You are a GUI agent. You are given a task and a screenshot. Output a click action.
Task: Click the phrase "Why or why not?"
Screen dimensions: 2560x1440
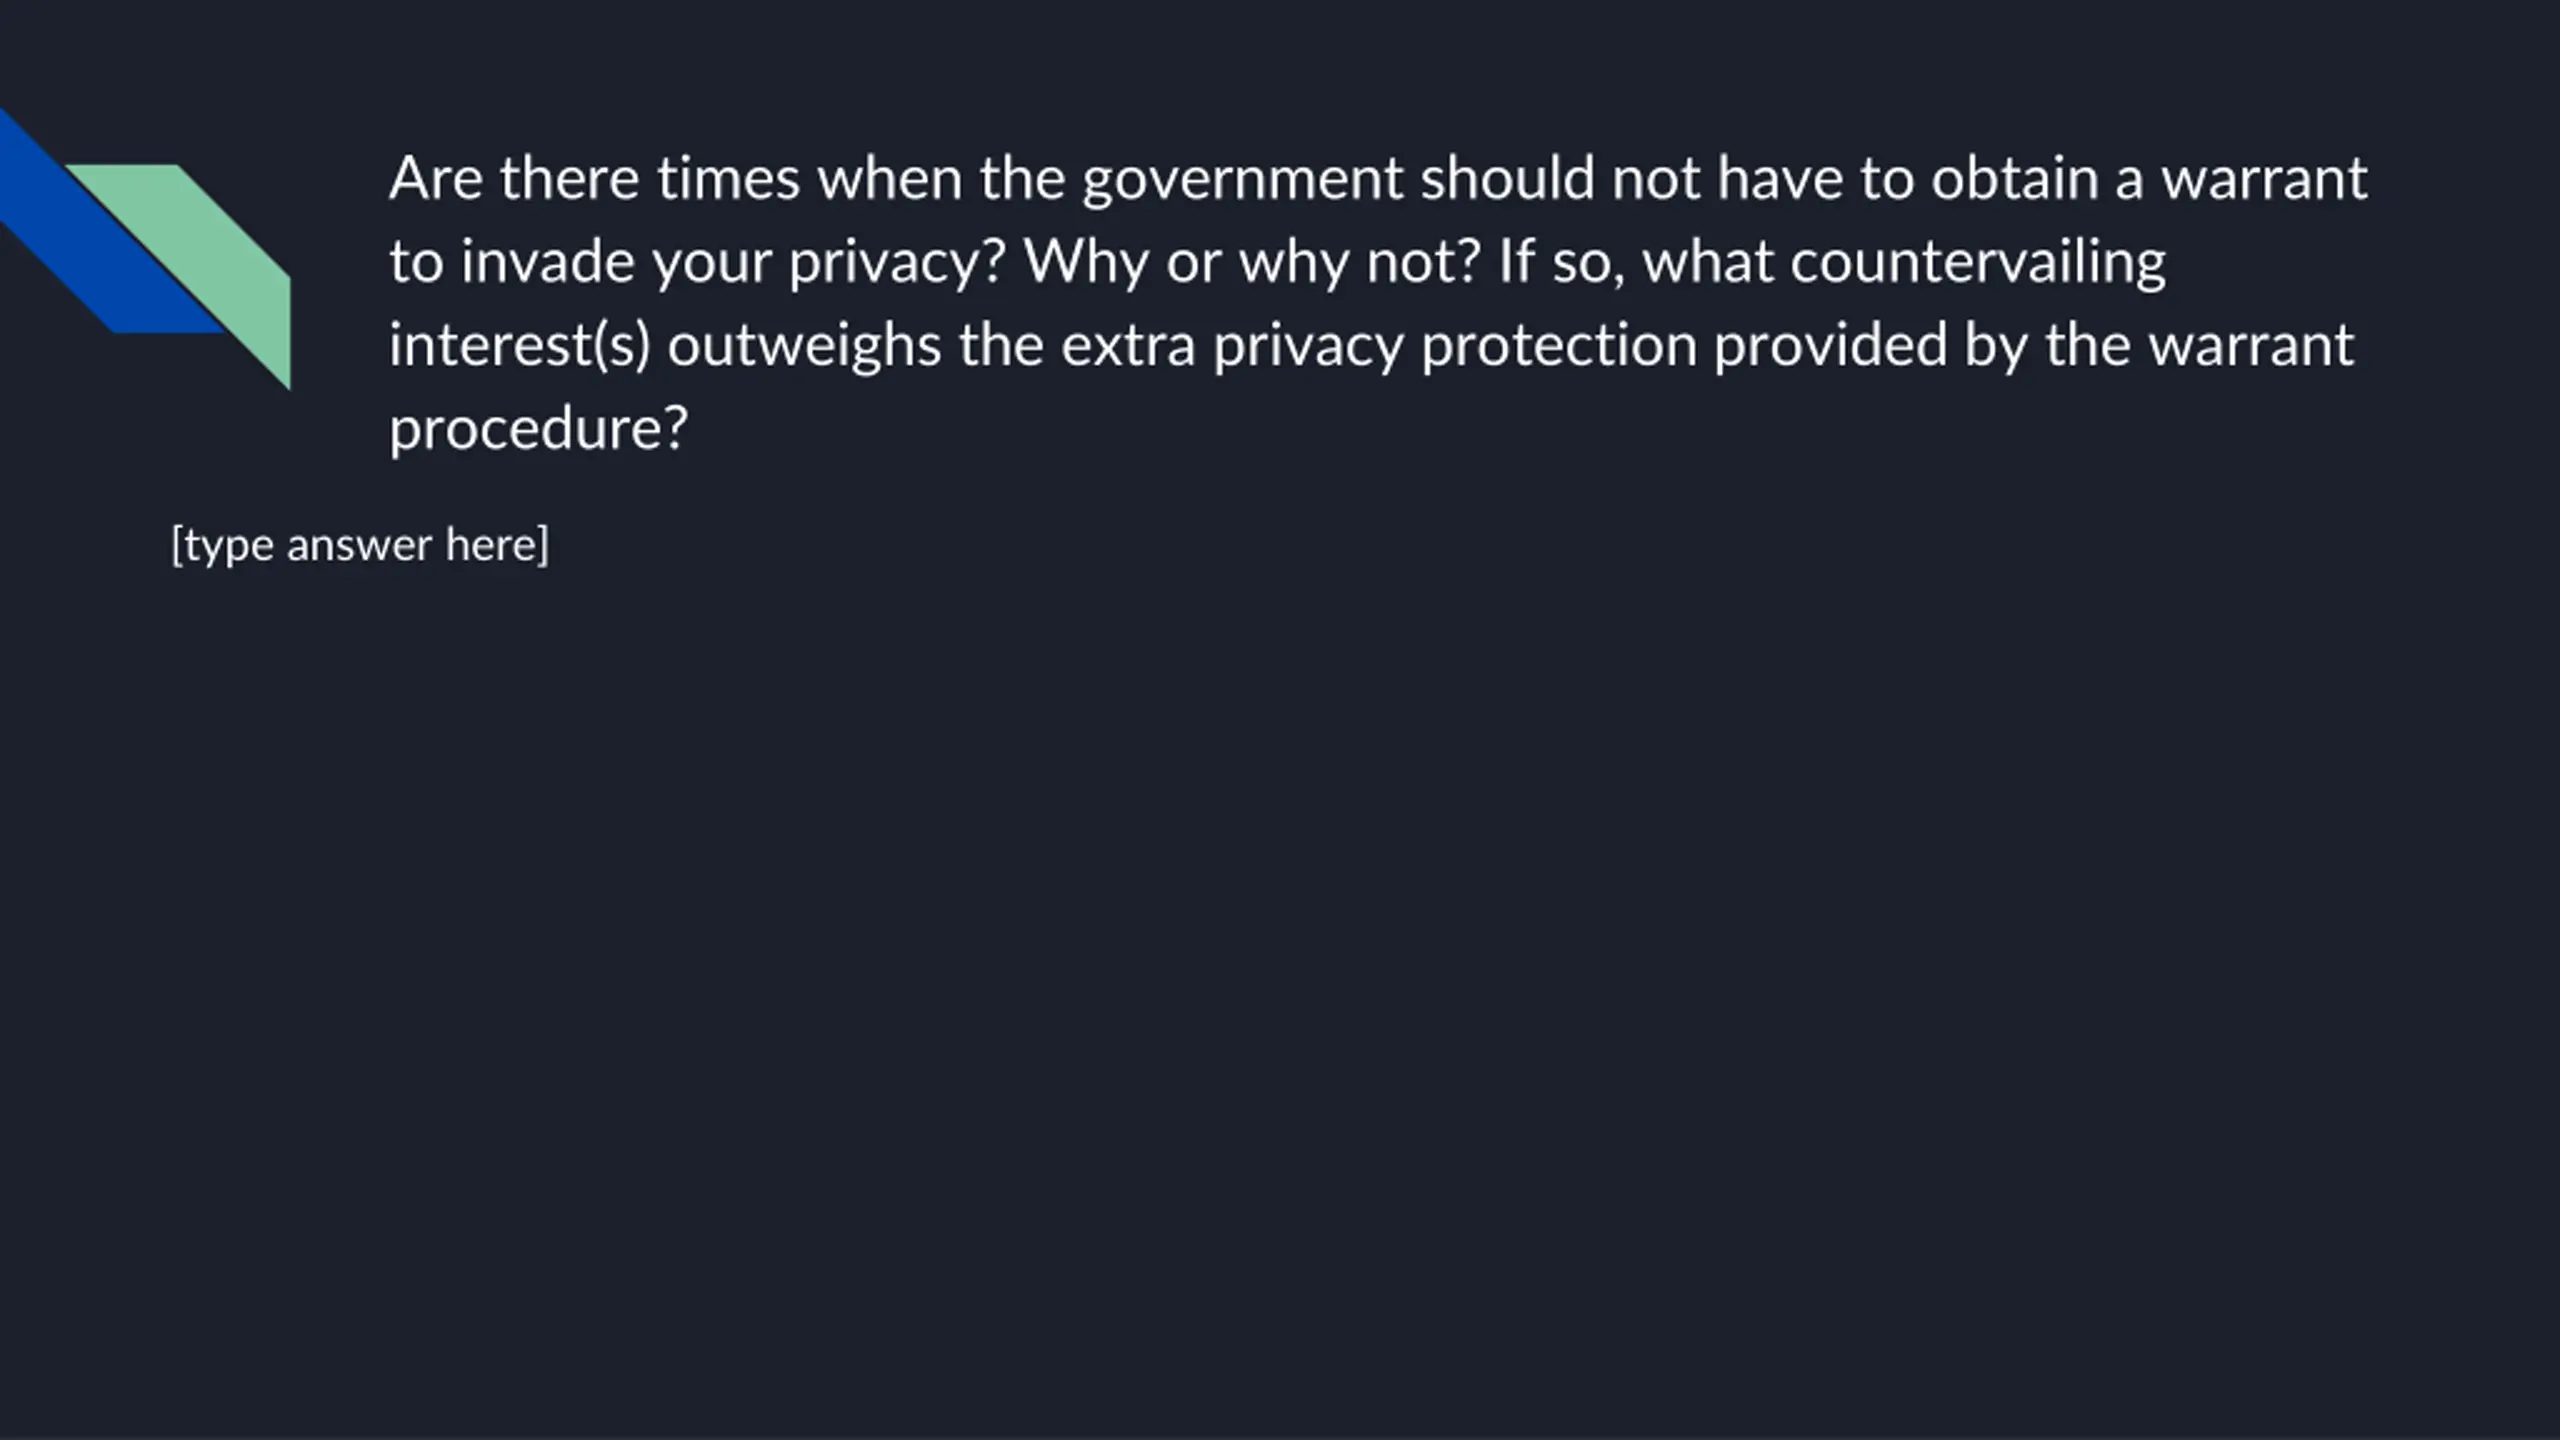[1252, 263]
